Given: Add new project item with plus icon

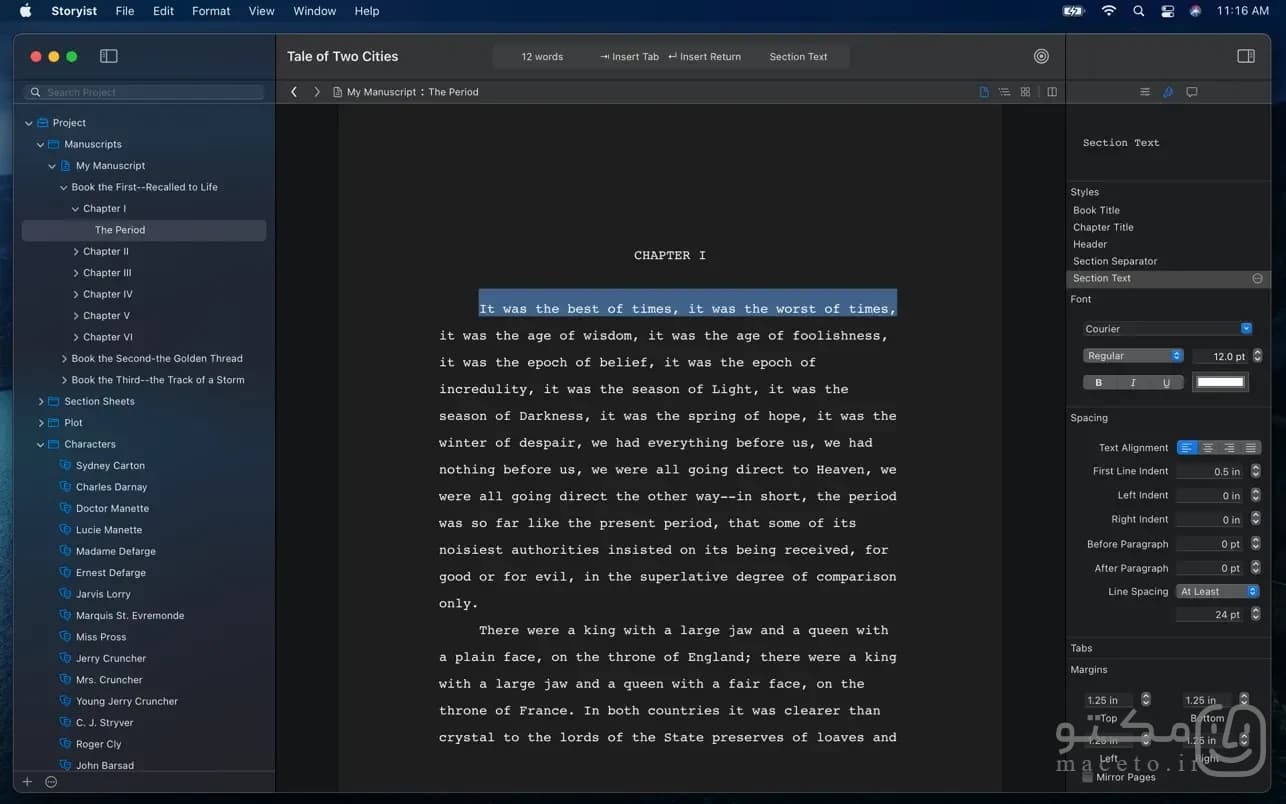Looking at the screenshot, I should (x=27, y=782).
